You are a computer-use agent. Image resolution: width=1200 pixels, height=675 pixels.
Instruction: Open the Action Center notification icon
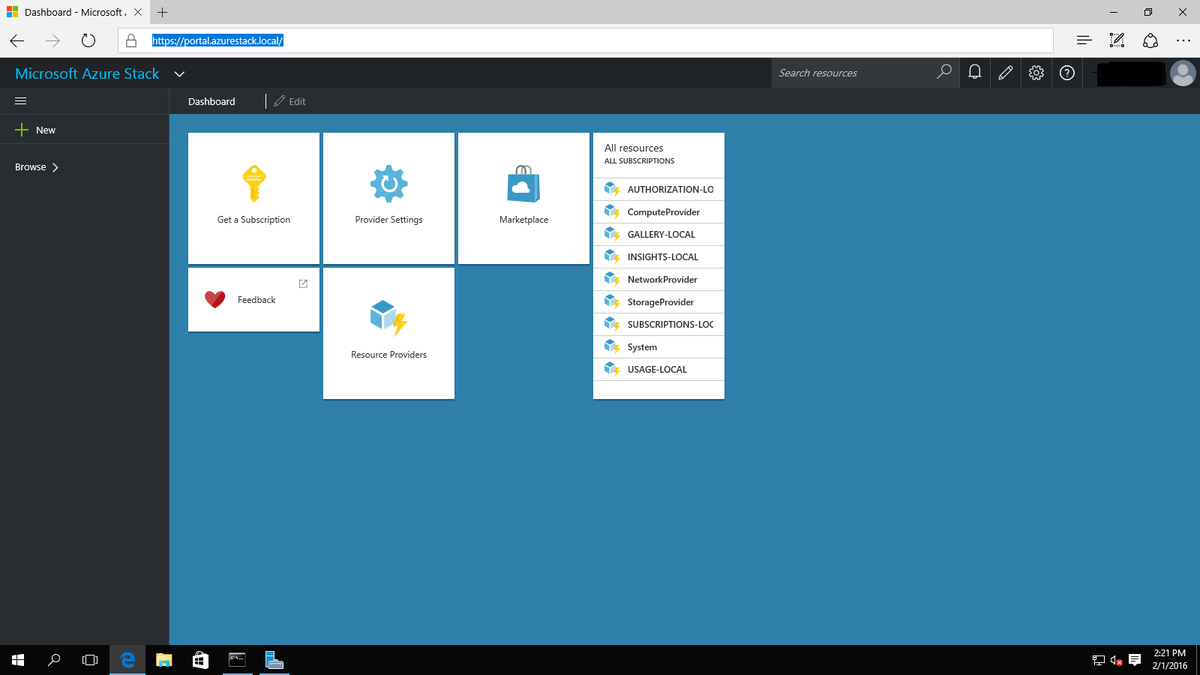[1135, 659]
